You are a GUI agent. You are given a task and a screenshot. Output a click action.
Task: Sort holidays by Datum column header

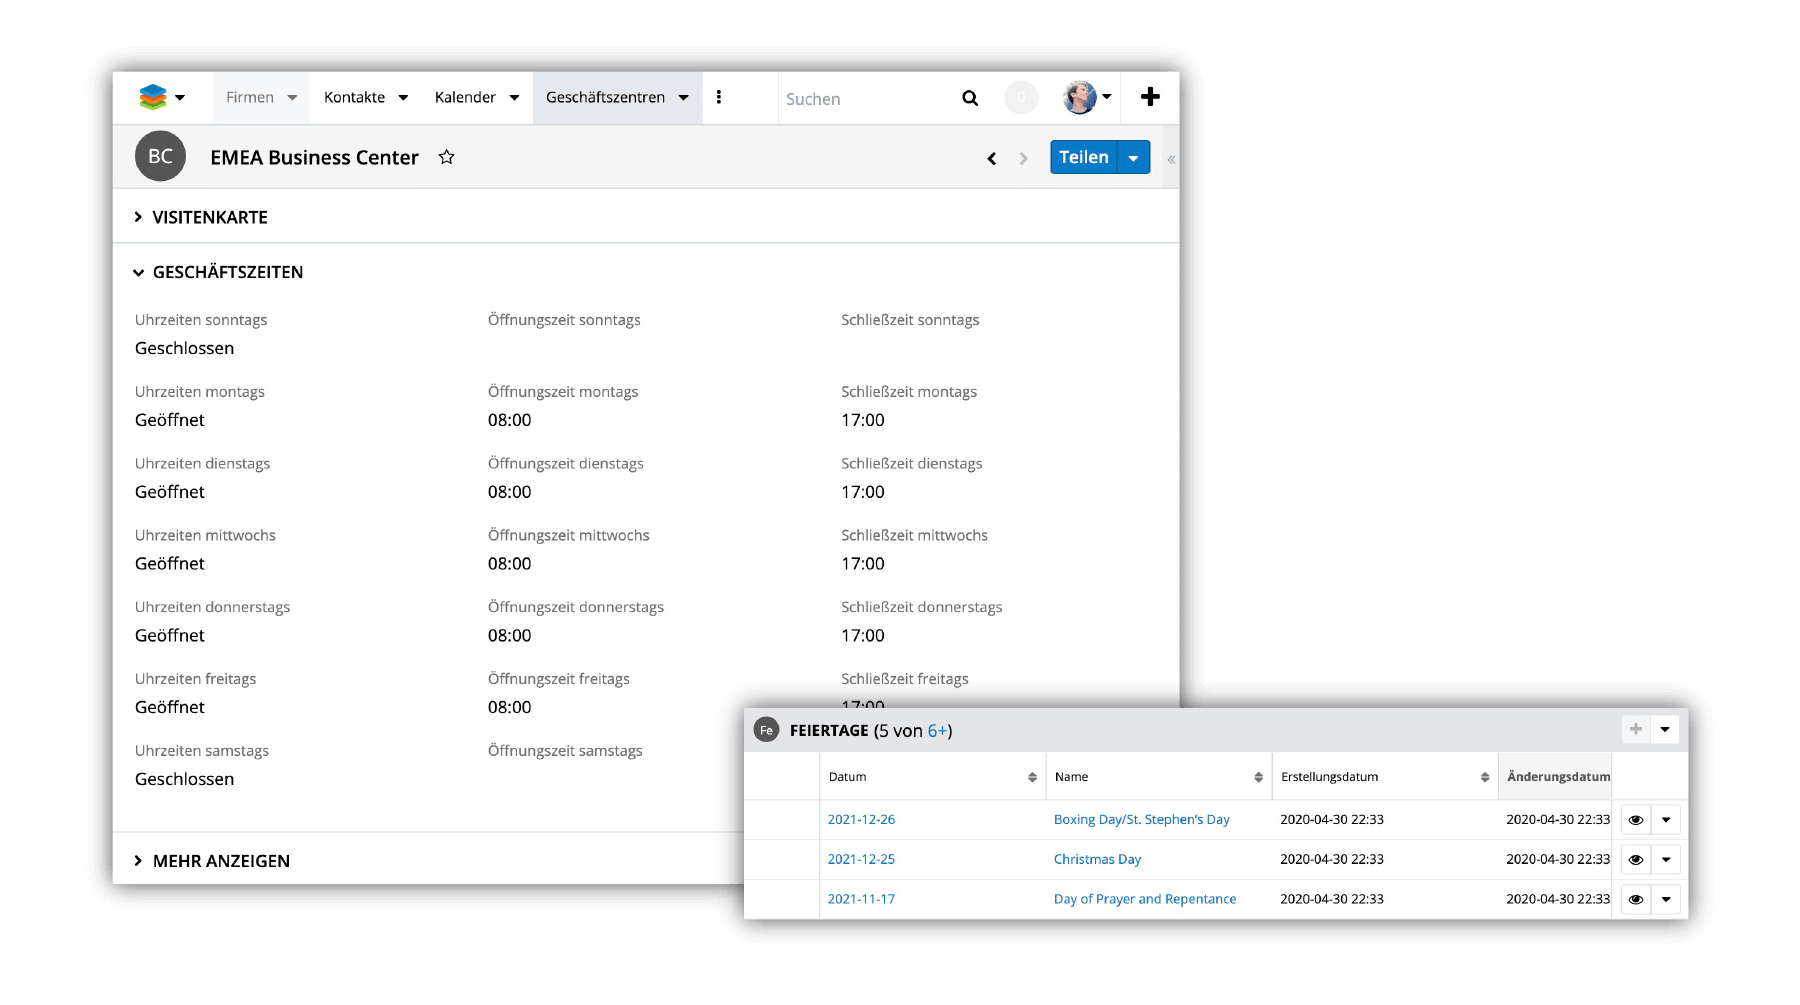[847, 777]
